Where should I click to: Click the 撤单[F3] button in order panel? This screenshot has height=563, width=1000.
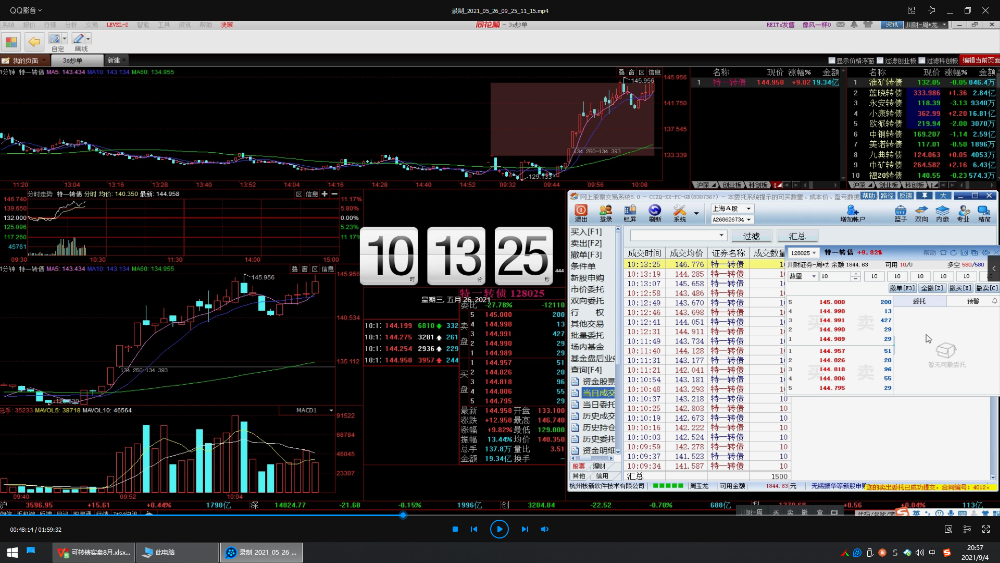[x=902, y=288]
